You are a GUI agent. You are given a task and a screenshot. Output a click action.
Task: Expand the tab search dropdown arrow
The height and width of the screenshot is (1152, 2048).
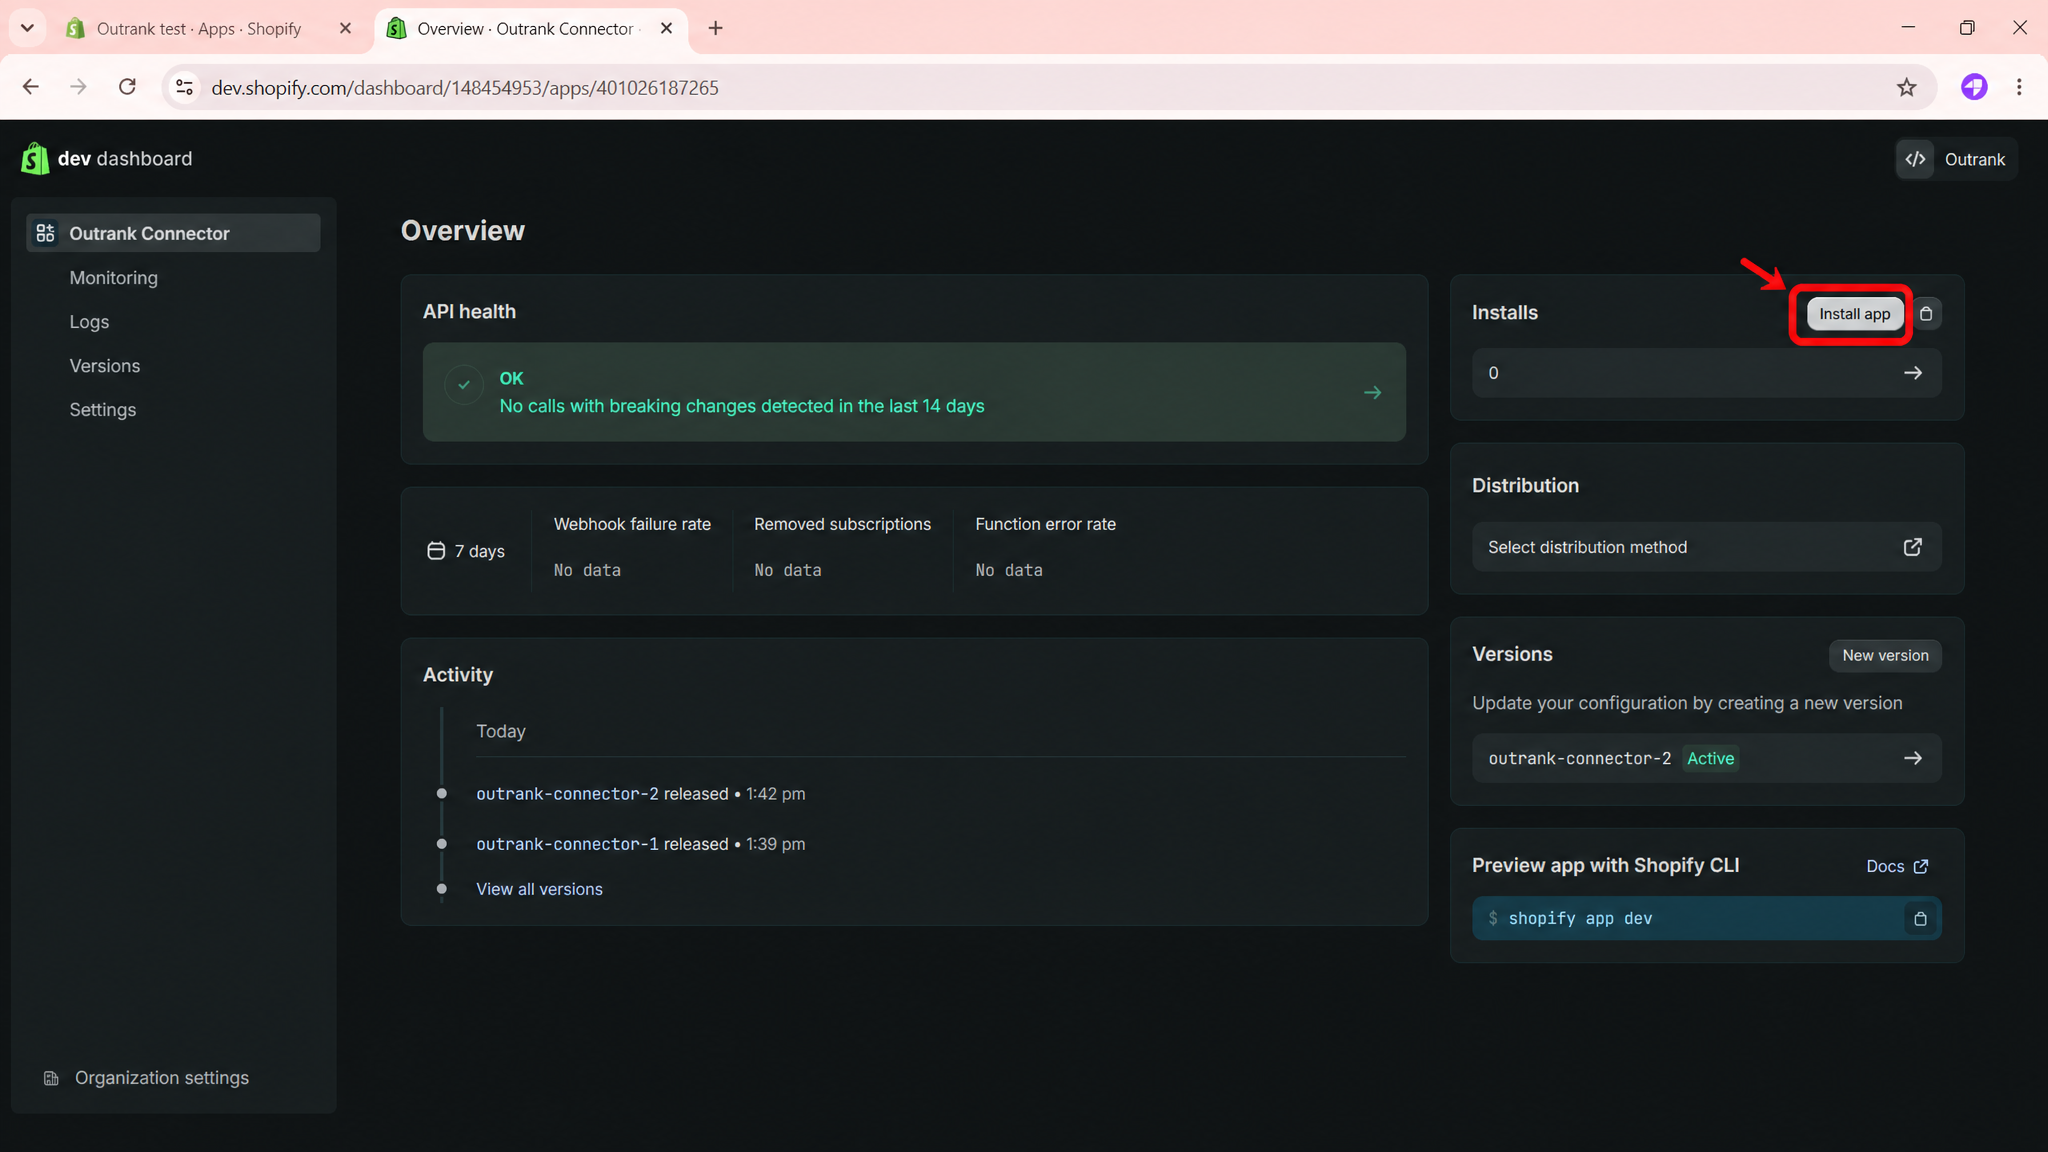click(27, 28)
